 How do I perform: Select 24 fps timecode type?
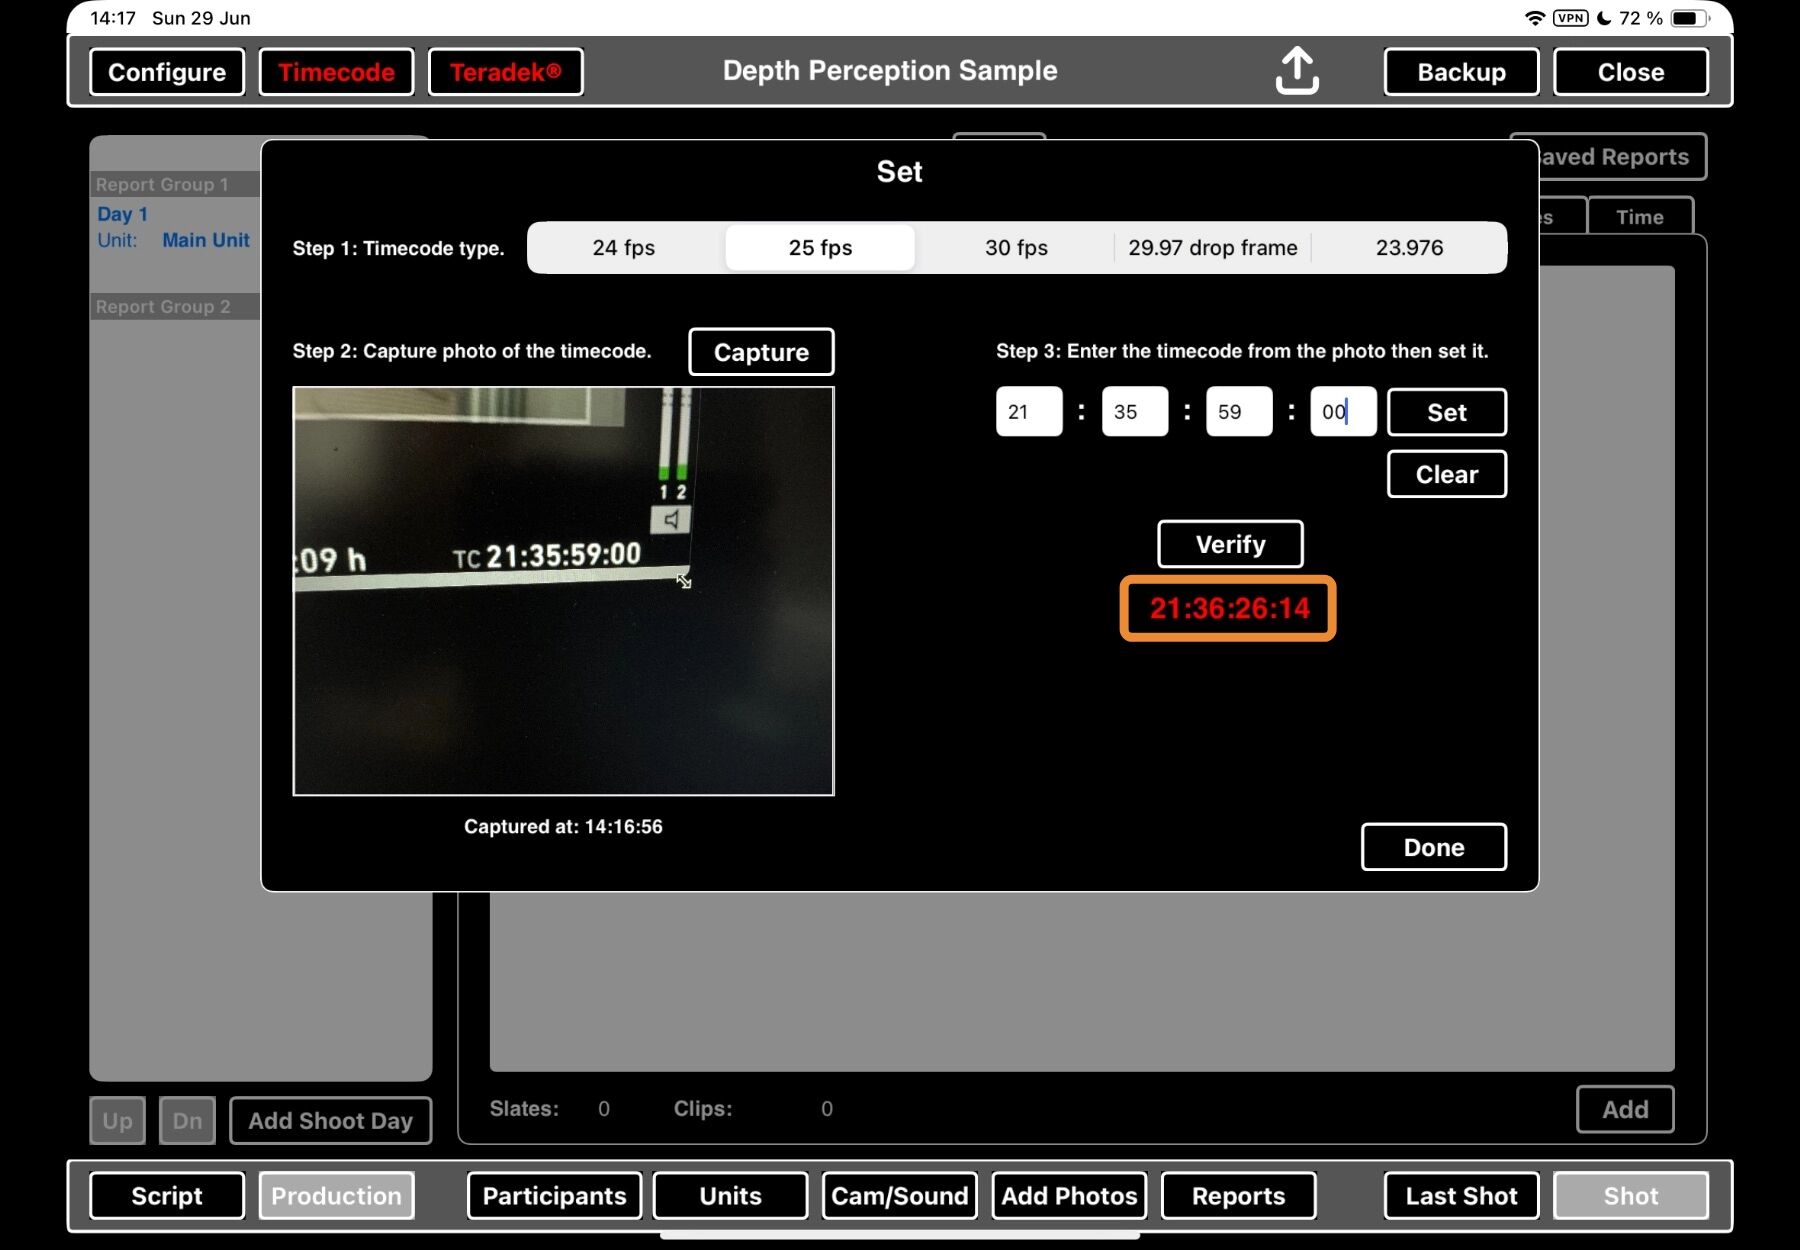click(624, 248)
